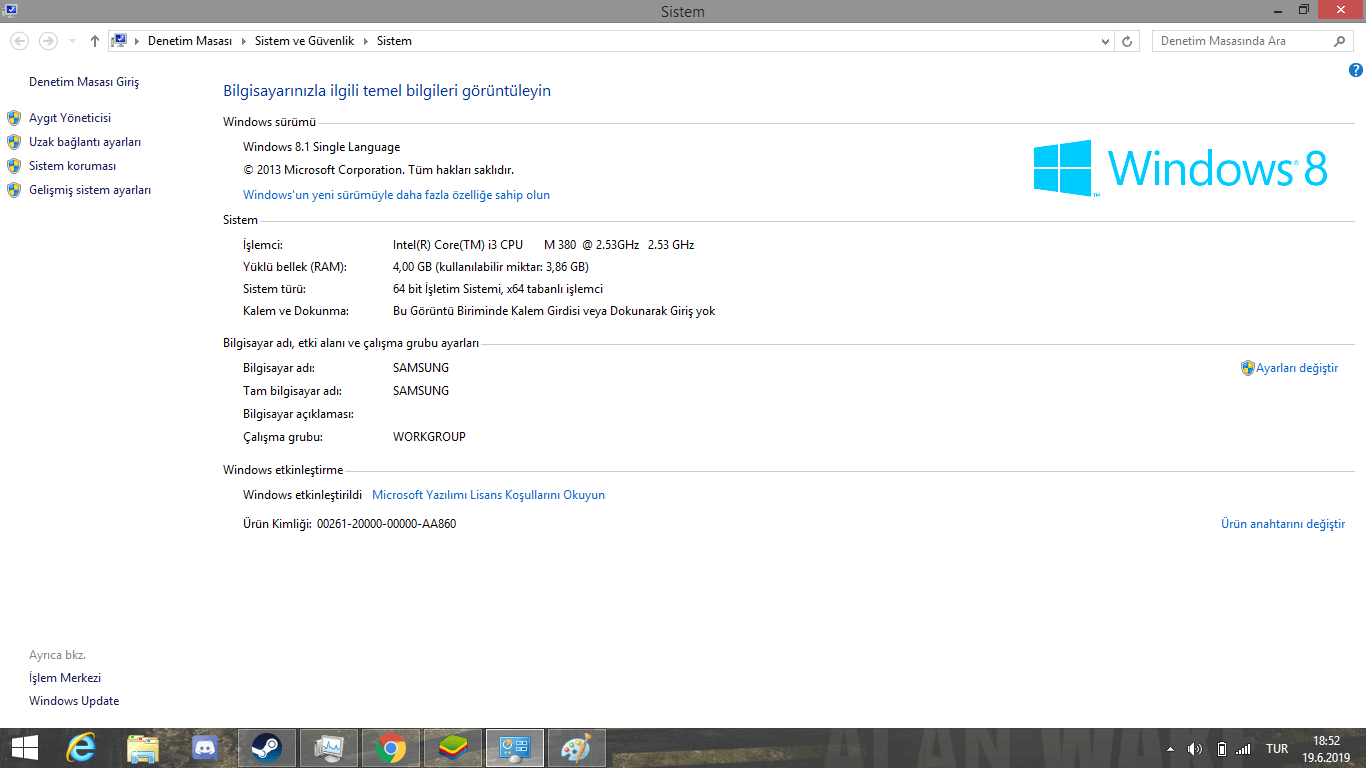Viewport: 1366px width, 768px height.
Task: Click Ürün anahtarını değiştir link
Action: pyautogui.click(x=1283, y=524)
